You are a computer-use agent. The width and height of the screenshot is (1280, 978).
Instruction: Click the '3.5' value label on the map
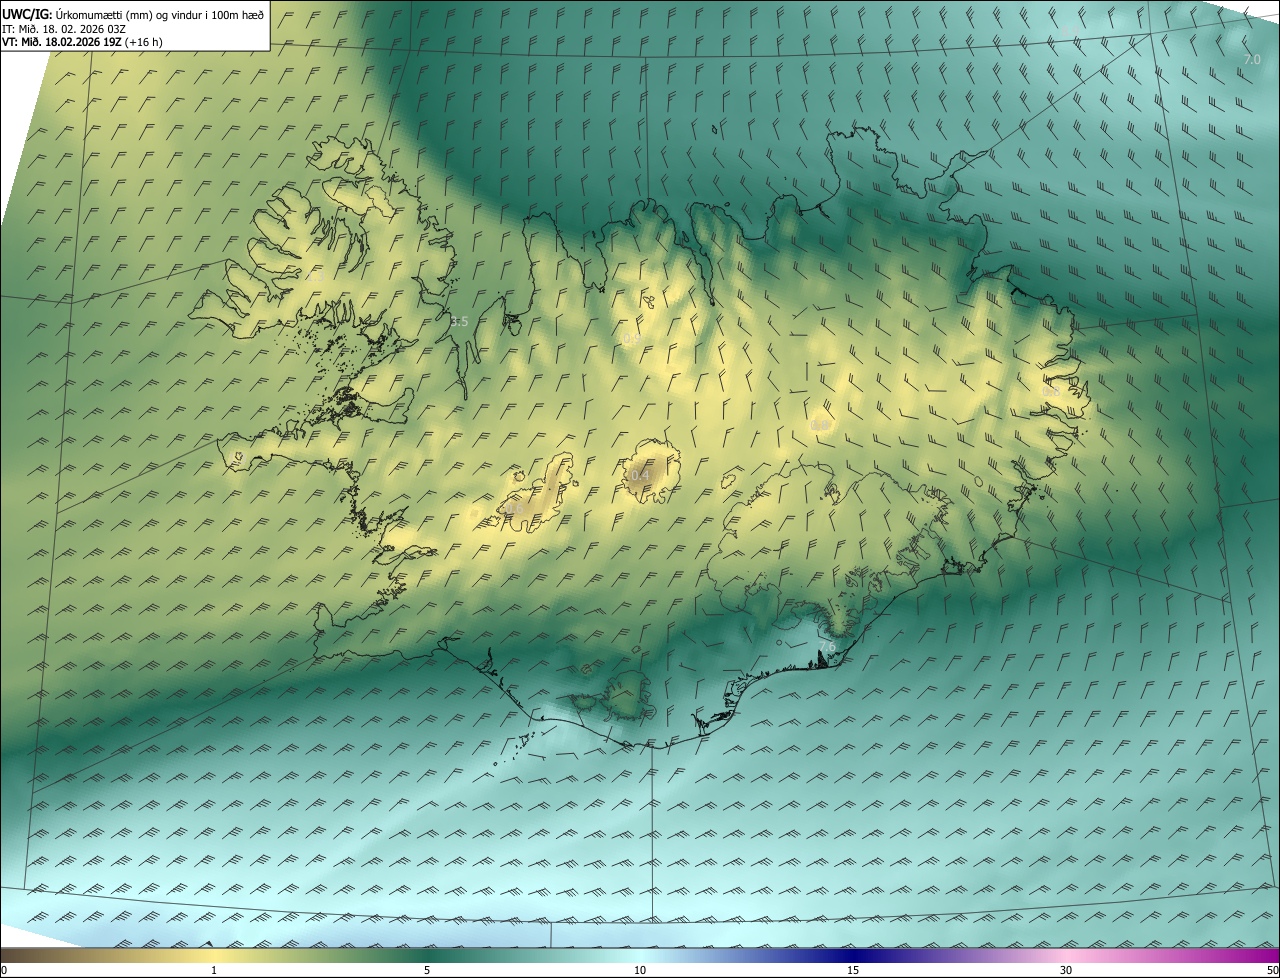click(459, 322)
